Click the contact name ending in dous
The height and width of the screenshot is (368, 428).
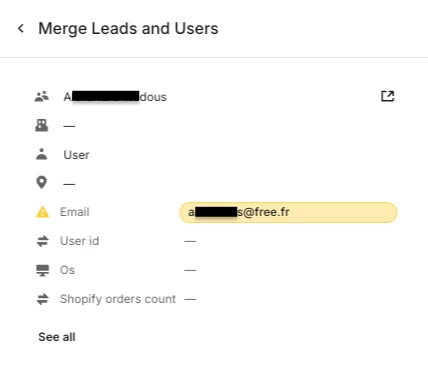coord(115,97)
